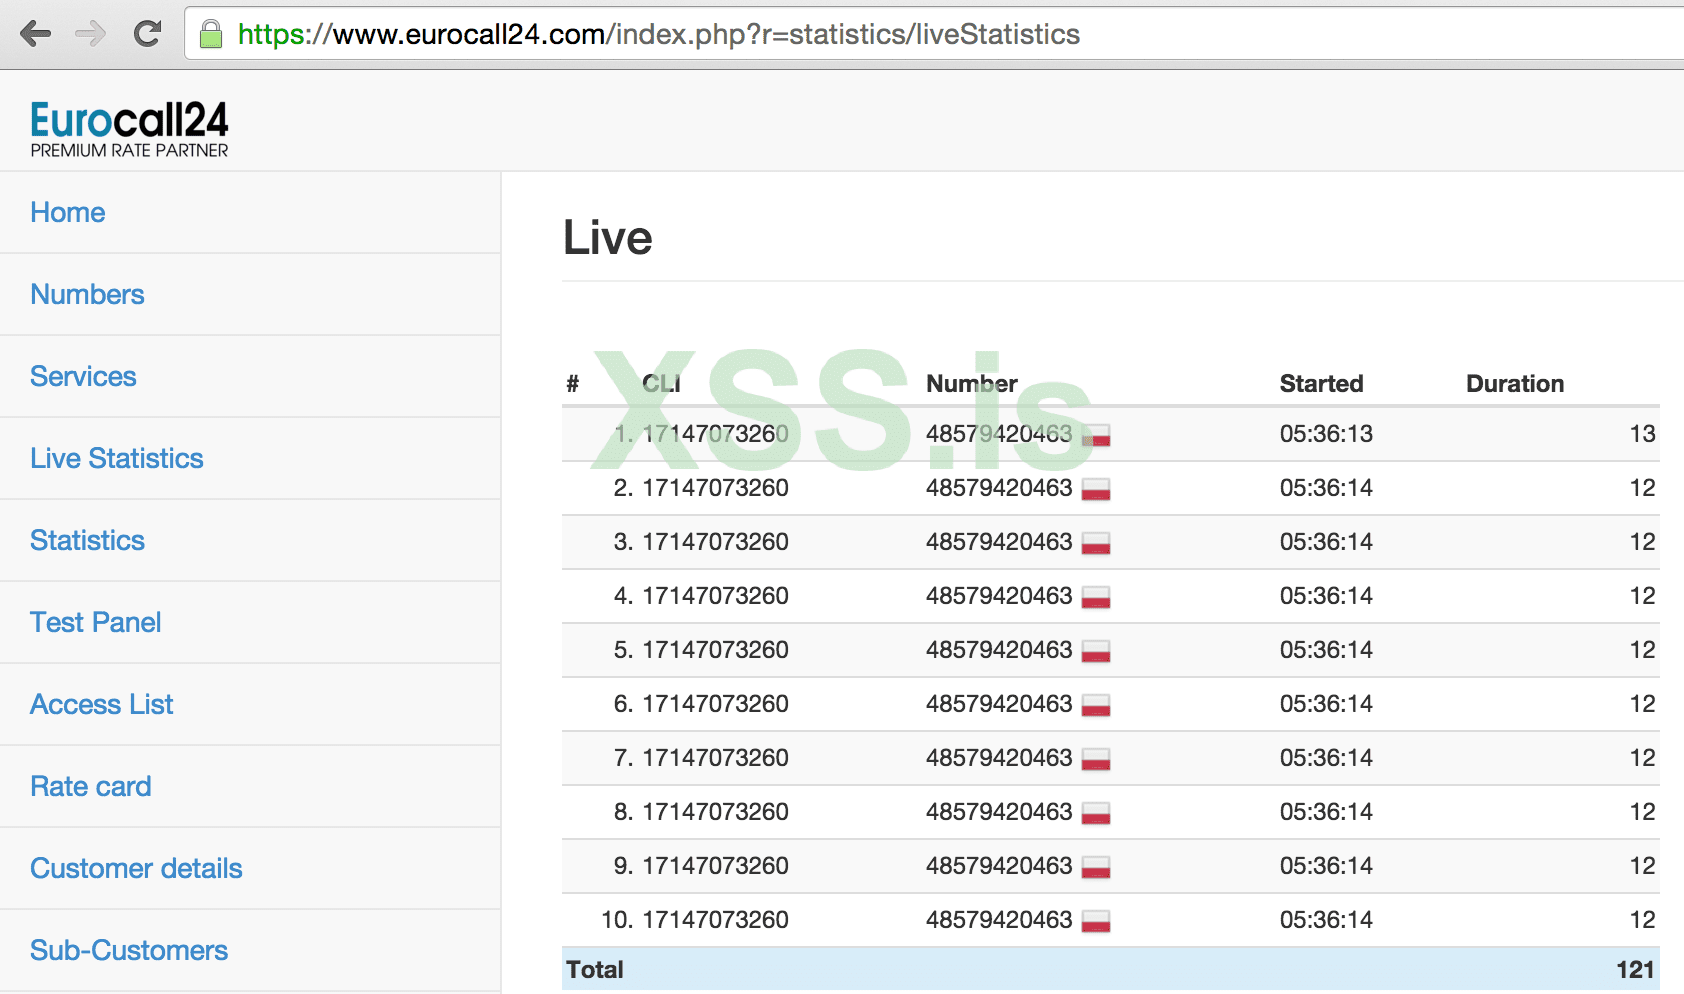Click the browser forward arrow
This screenshot has width=1684, height=994.
point(91,34)
